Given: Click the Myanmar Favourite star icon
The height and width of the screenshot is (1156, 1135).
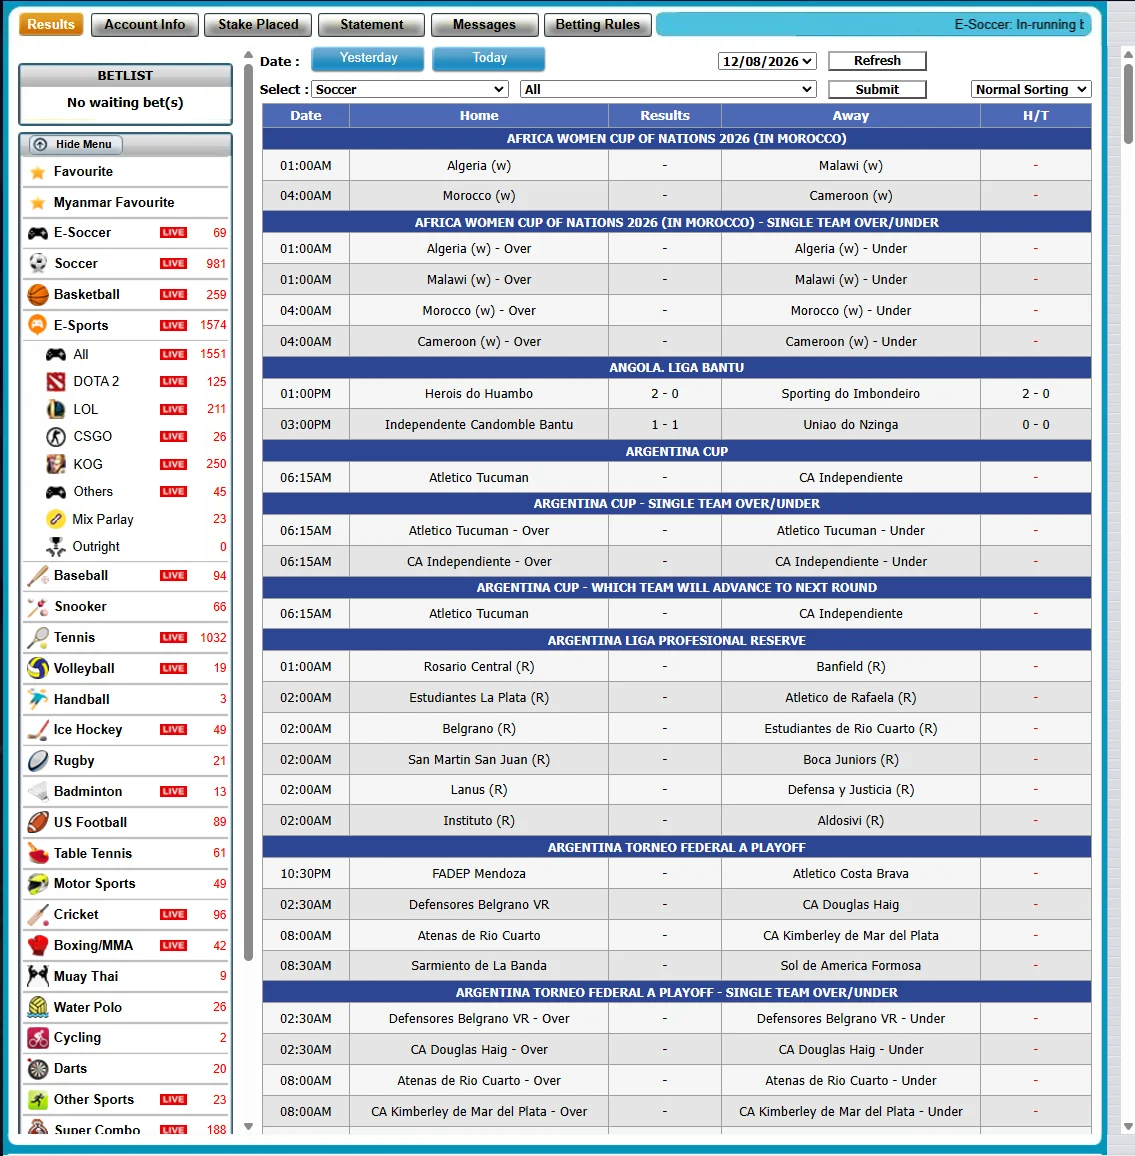Looking at the screenshot, I should [37, 203].
